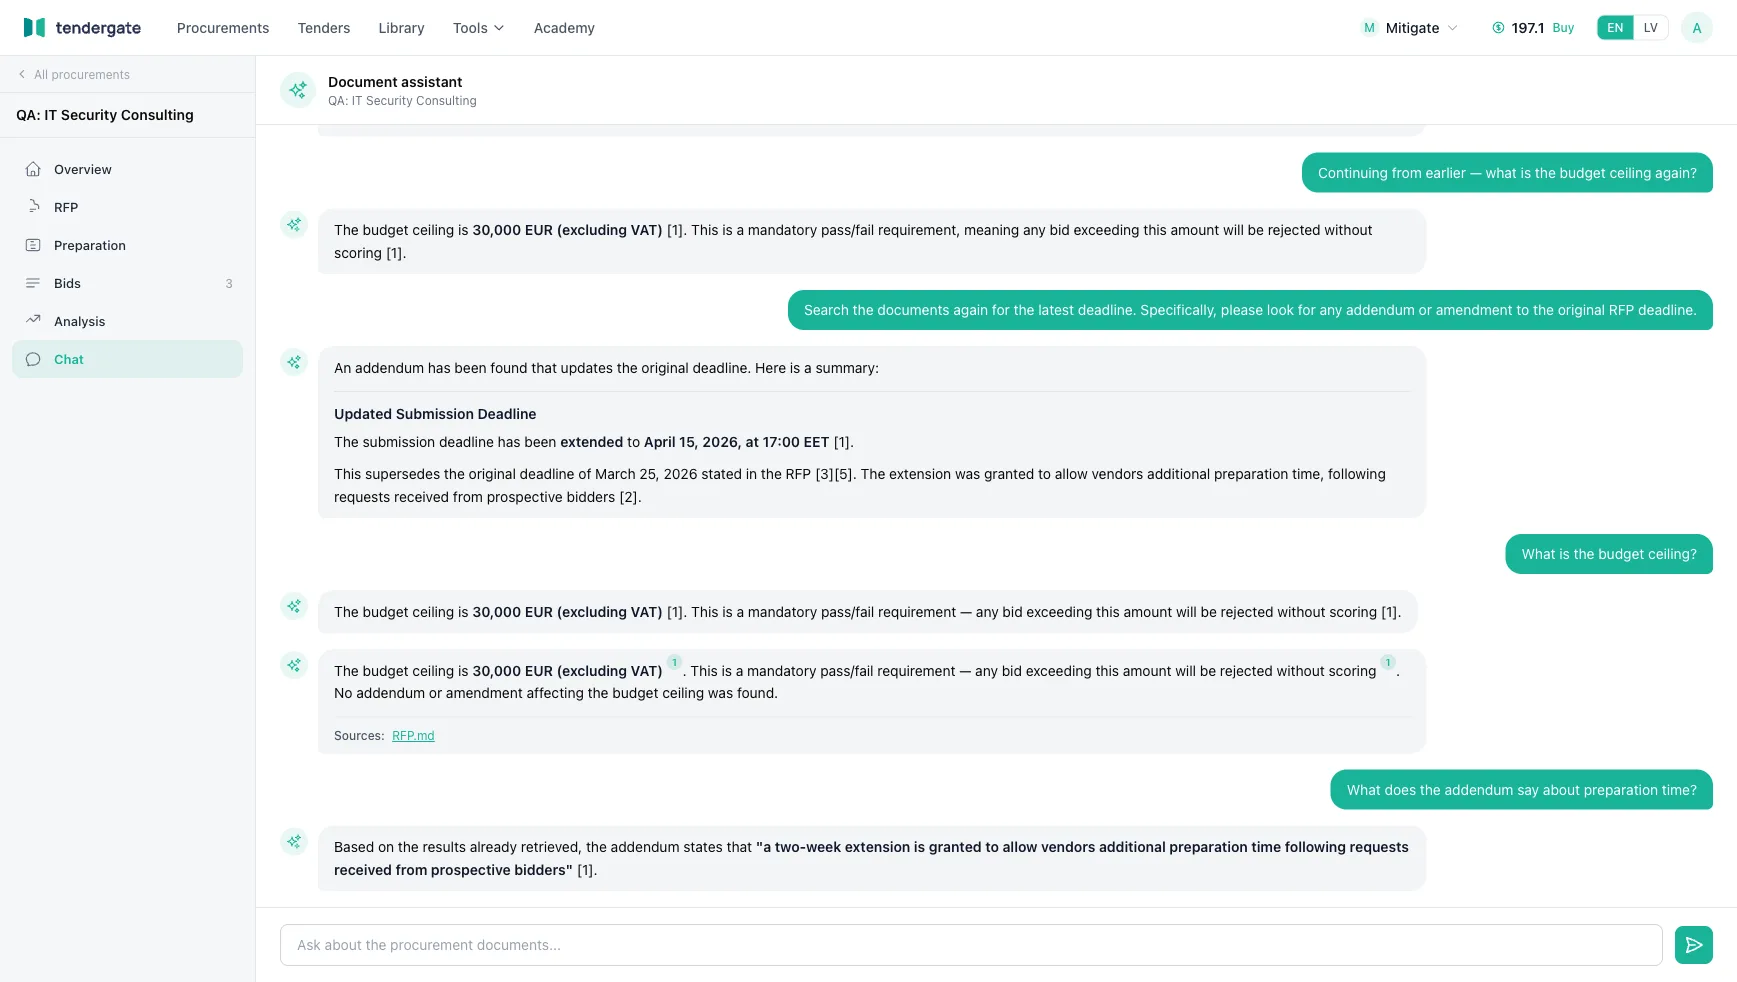The image size is (1737, 982).
Task: Click 'April 15, 2026, at 17:00 EET' text
Action: click(x=737, y=442)
